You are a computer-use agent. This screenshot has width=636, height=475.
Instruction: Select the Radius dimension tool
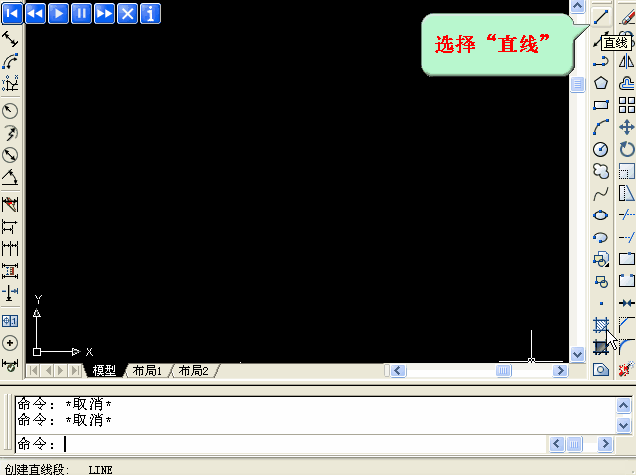pyautogui.click(x=10, y=111)
